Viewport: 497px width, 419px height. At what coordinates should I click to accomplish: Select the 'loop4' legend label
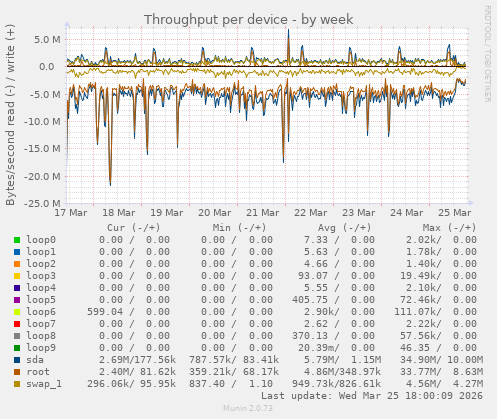(41, 288)
